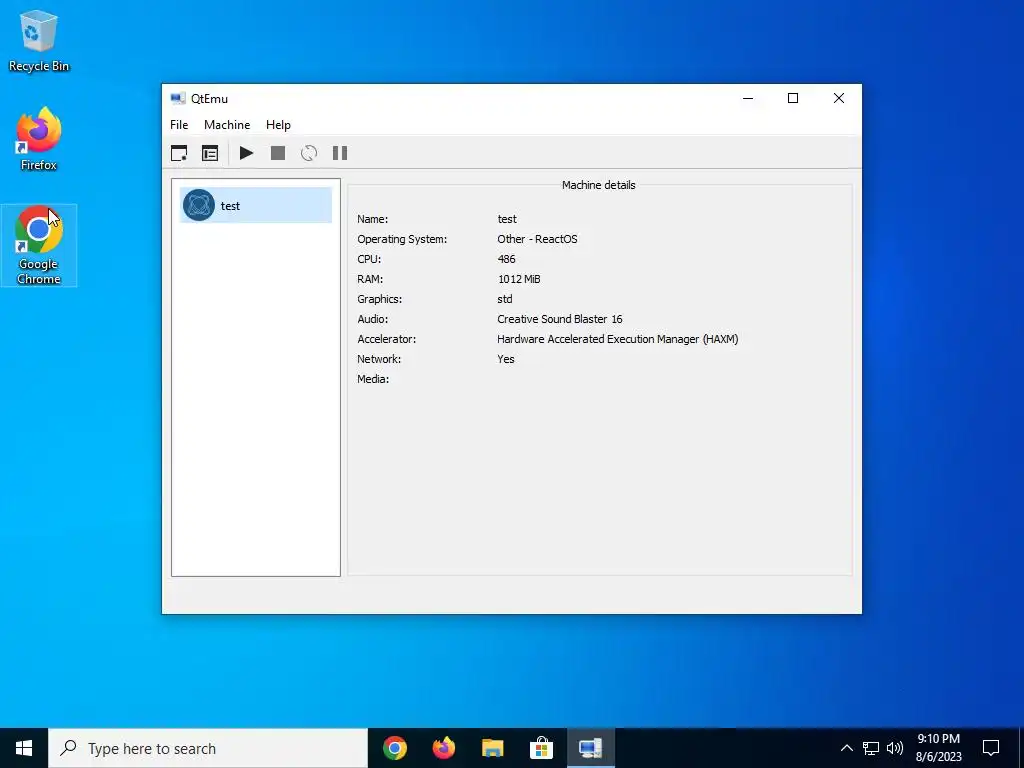Open the Windows Start menu

(24, 748)
